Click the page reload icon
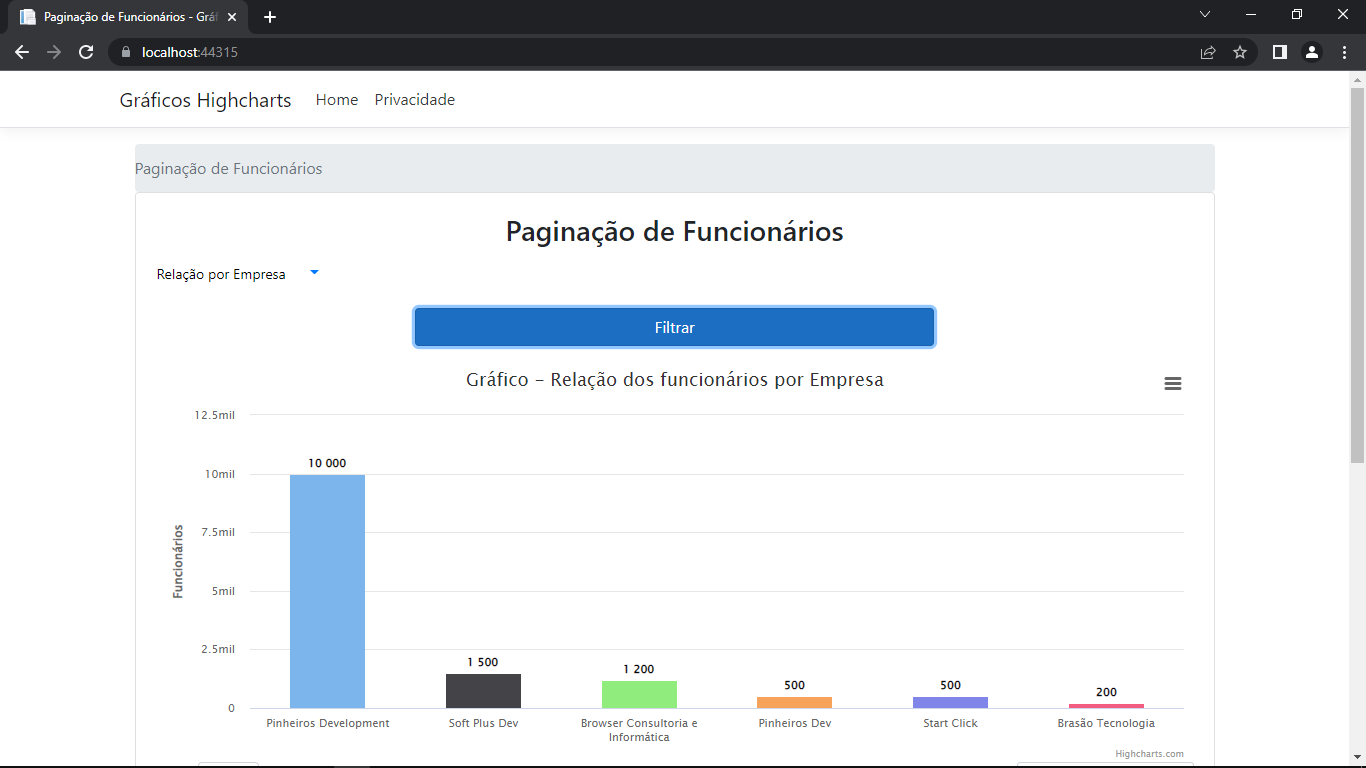 point(85,51)
